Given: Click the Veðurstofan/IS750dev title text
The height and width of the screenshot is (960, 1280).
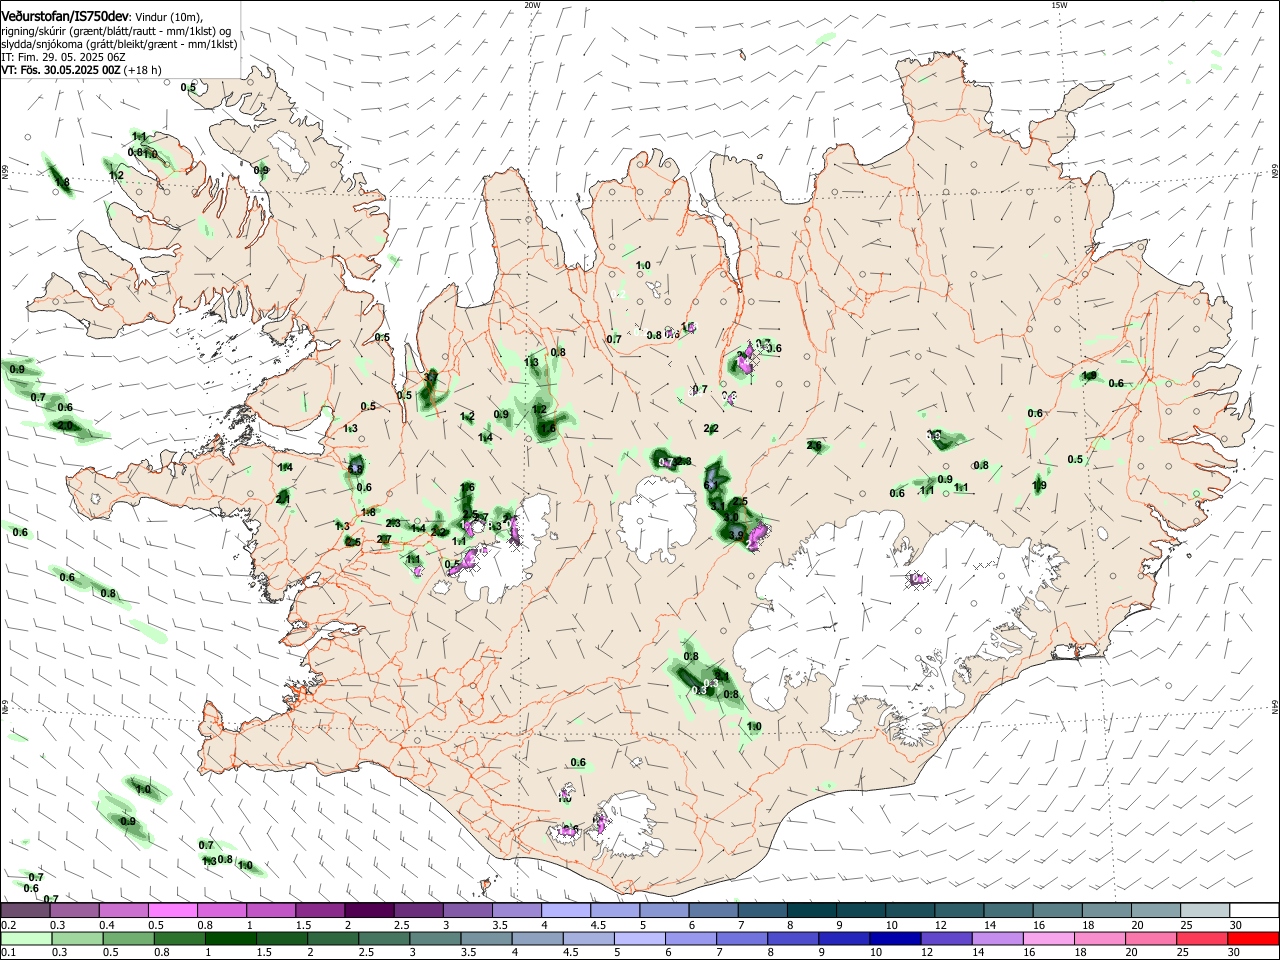Looking at the screenshot, I should click(x=65, y=17).
